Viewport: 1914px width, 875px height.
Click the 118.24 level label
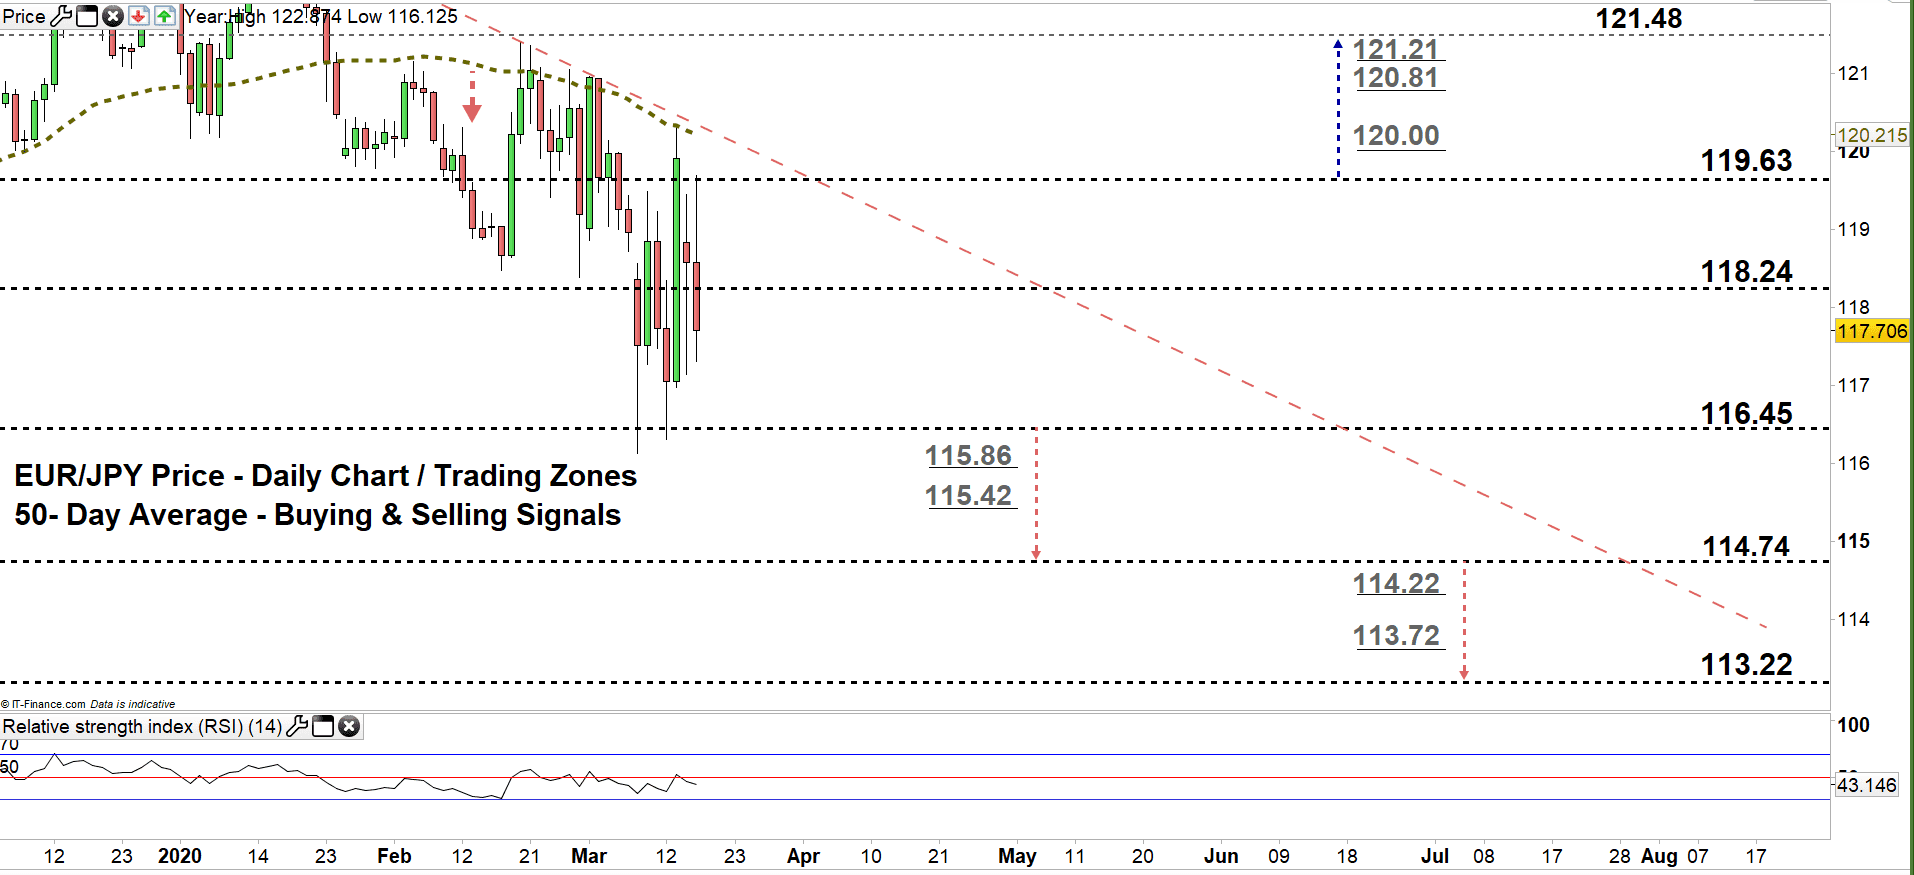(1747, 271)
